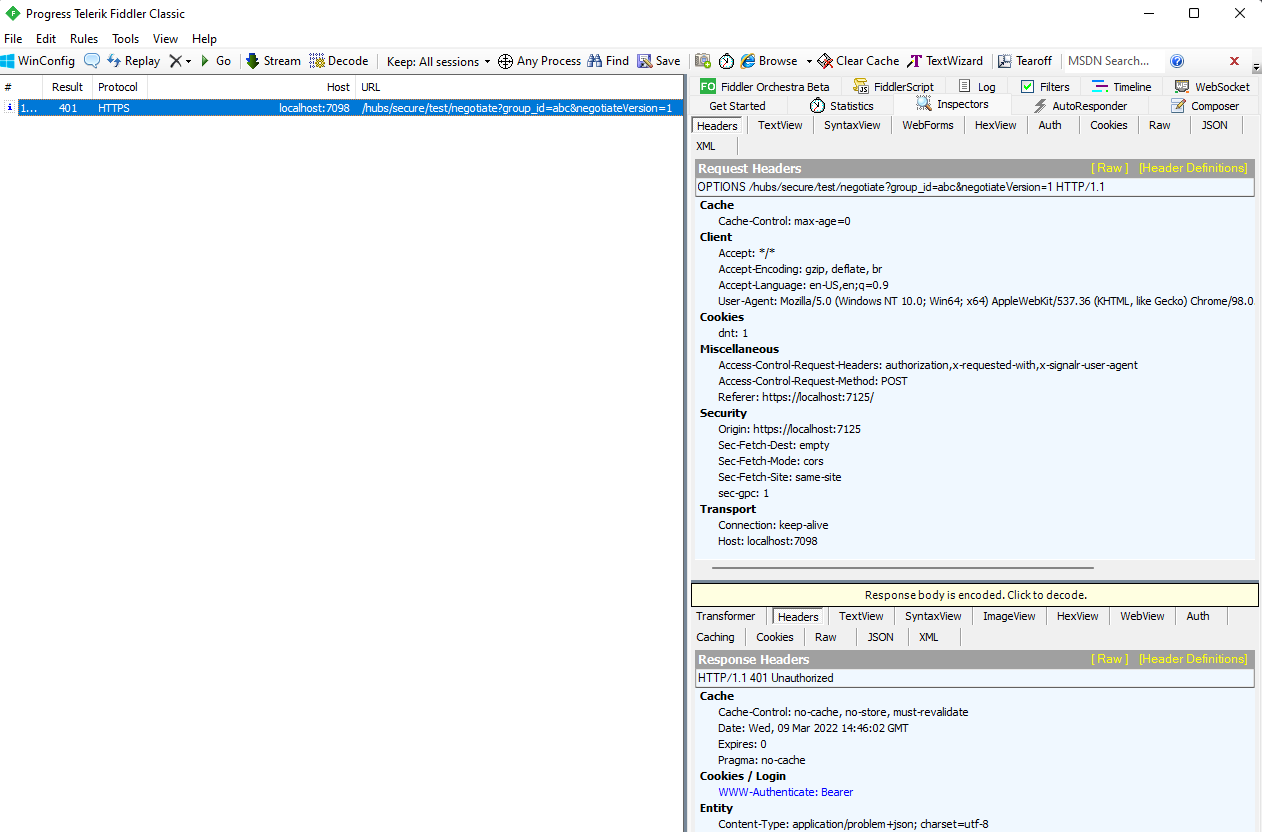This screenshot has width=1262, height=832.
Task: Click Cache-Control: max-age=0 request header
Action: (784, 221)
